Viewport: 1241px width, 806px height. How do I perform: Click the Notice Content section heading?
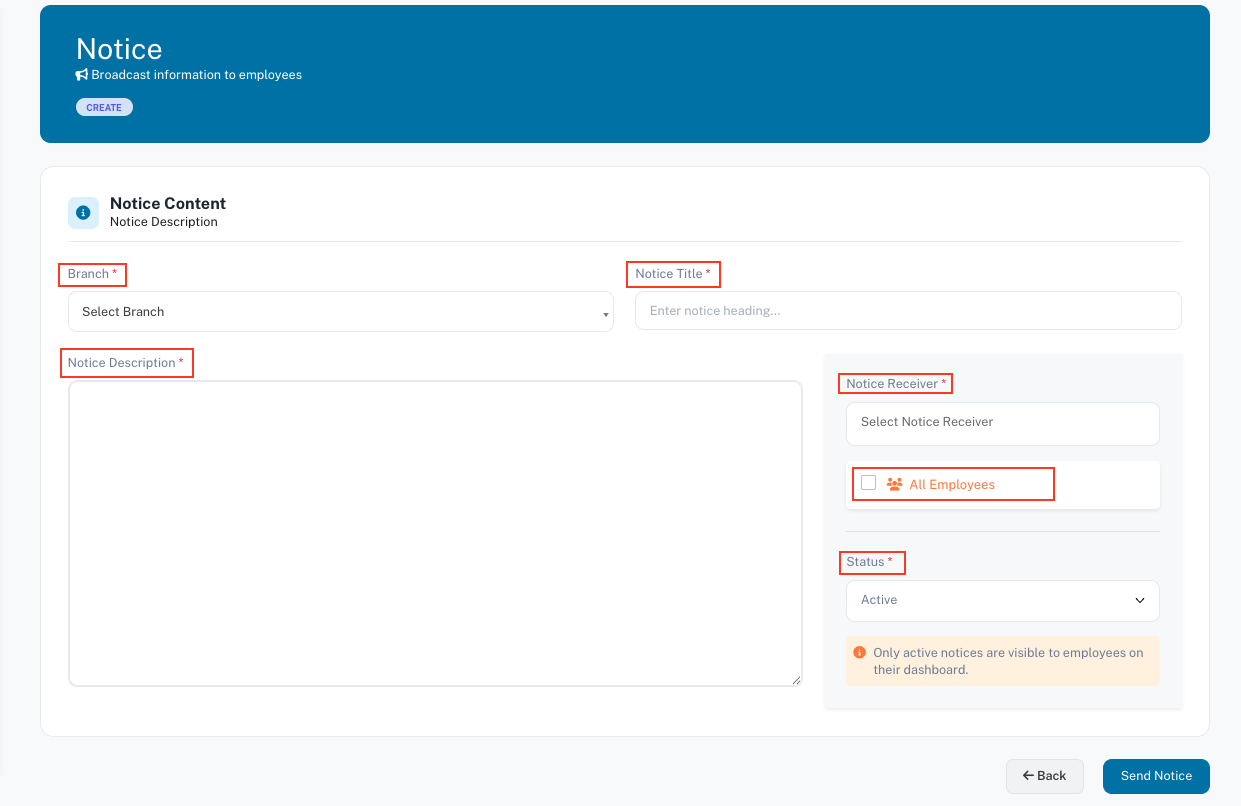(x=168, y=203)
